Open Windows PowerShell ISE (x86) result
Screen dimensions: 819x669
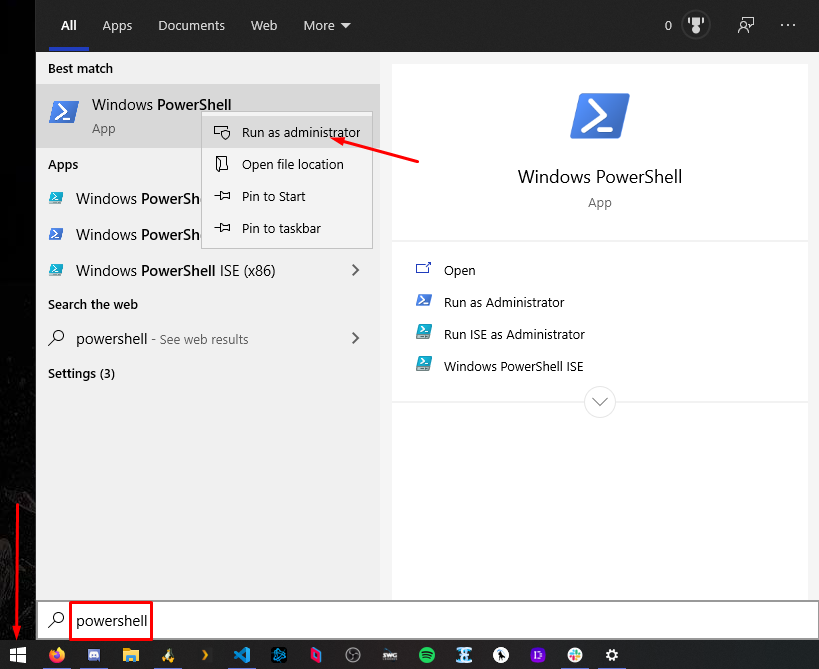pyautogui.click(x=208, y=271)
